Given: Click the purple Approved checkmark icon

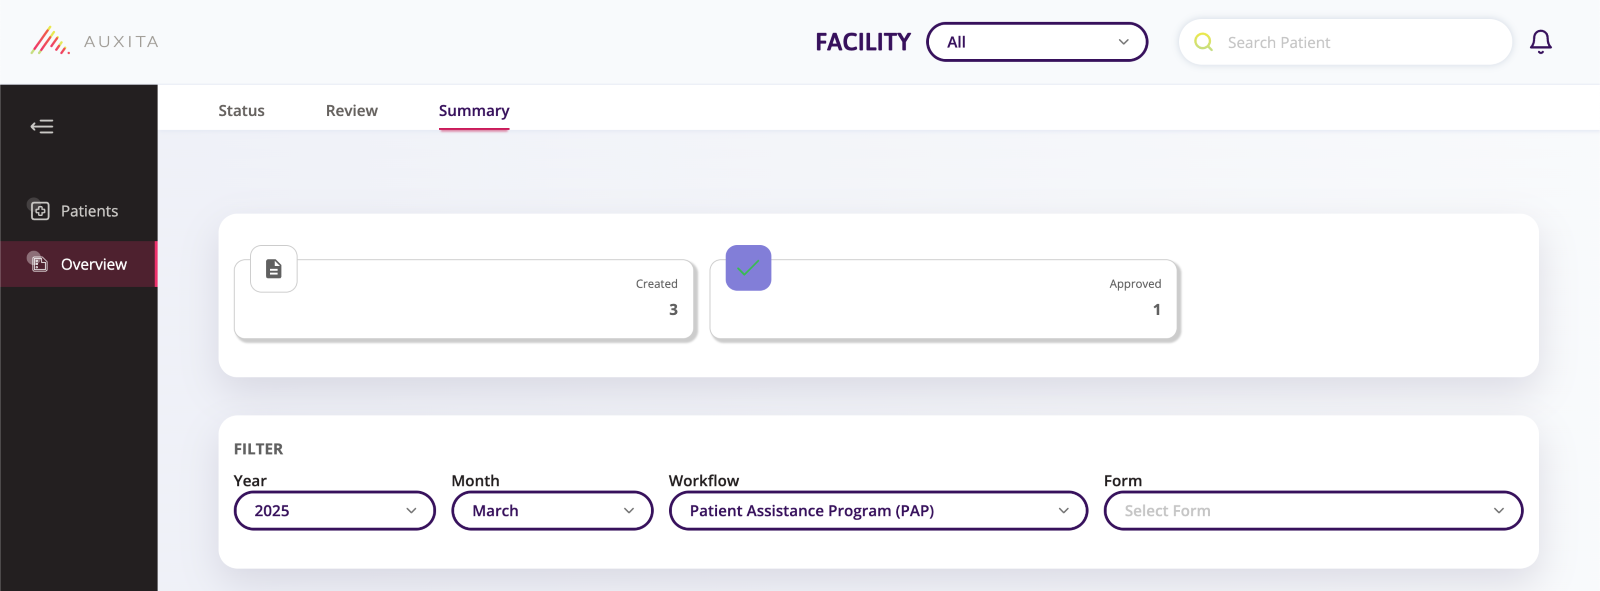Looking at the screenshot, I should click(x=748, y=268).
